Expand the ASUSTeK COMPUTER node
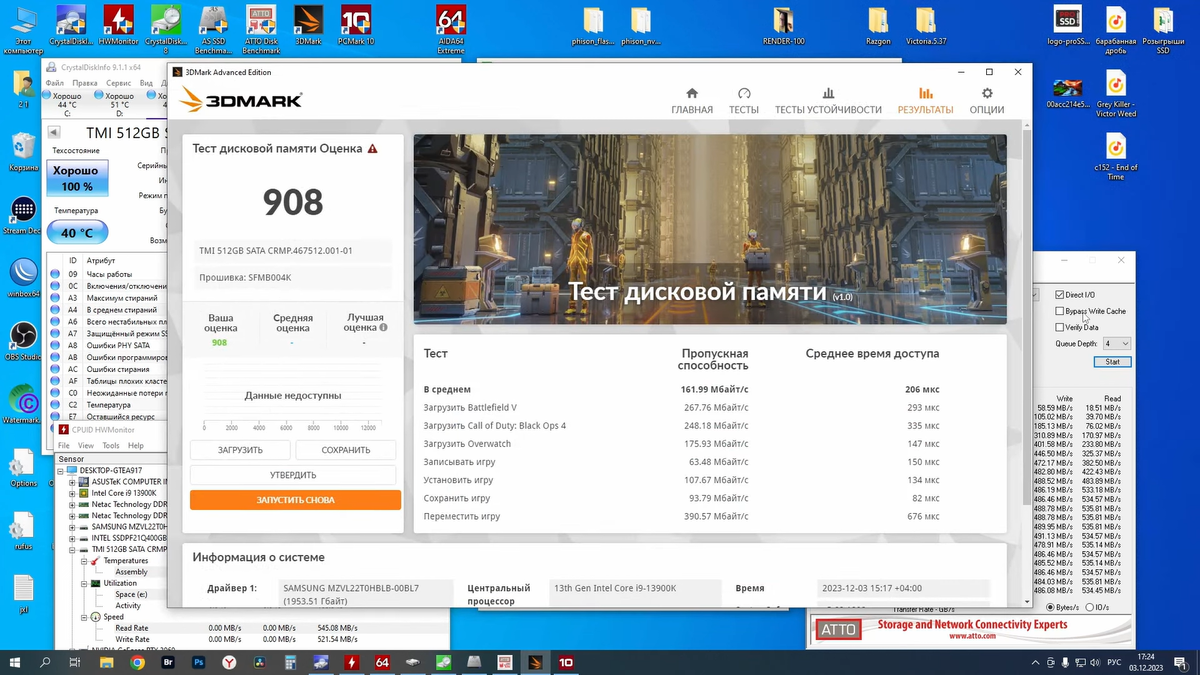The height and width of the screenshot is (675, 1200). pos(72,482)
